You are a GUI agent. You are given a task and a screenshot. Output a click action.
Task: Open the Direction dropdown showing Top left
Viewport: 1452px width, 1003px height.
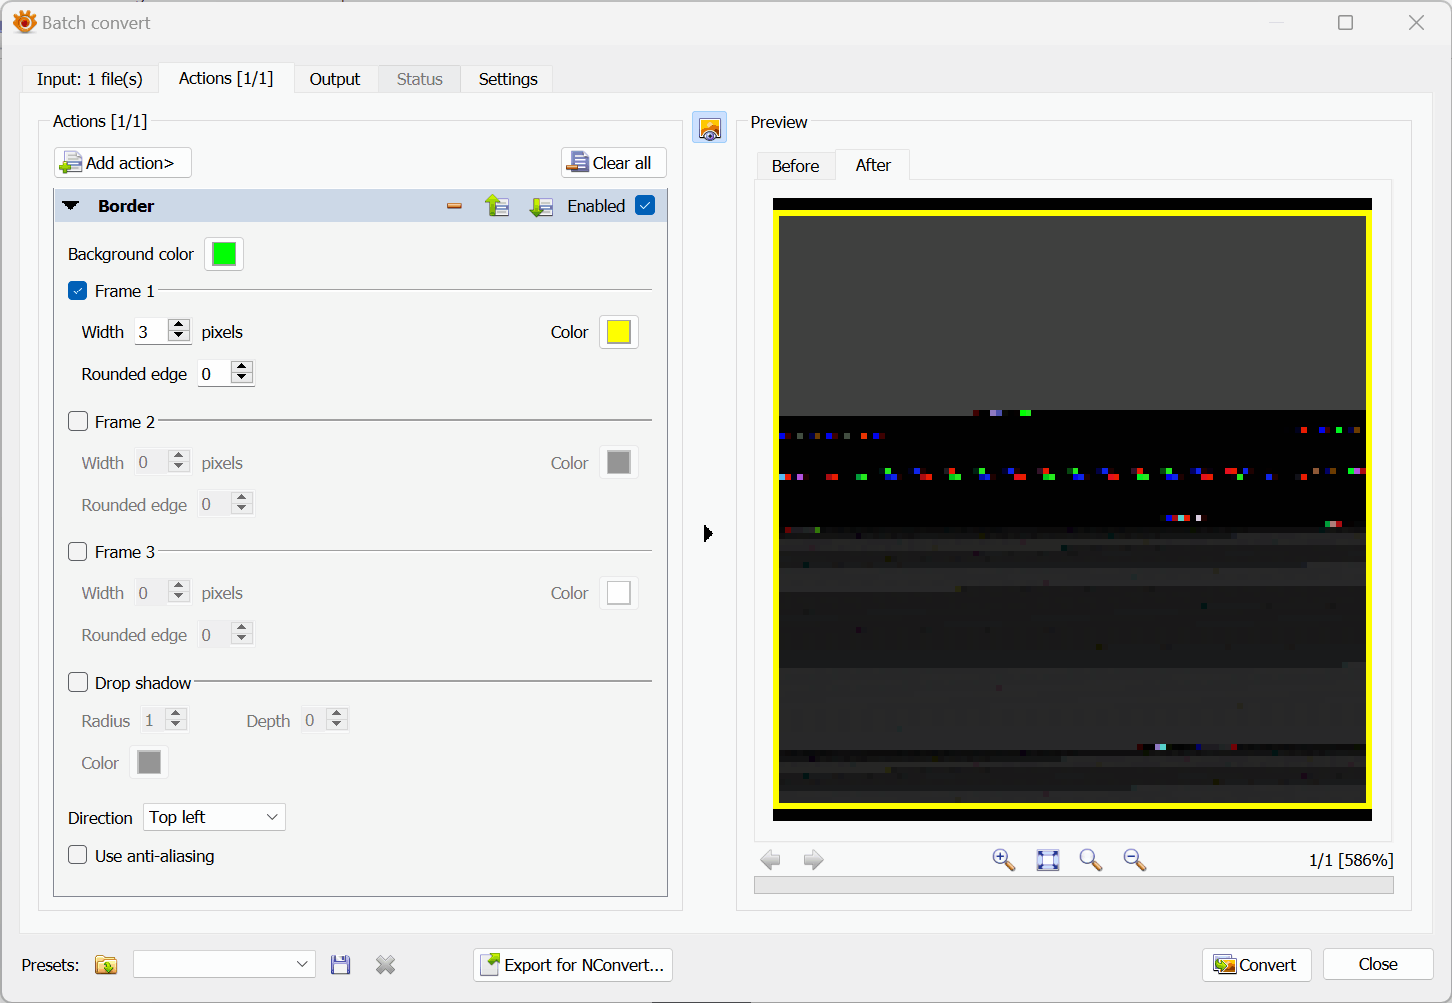[x=214, y=817]
